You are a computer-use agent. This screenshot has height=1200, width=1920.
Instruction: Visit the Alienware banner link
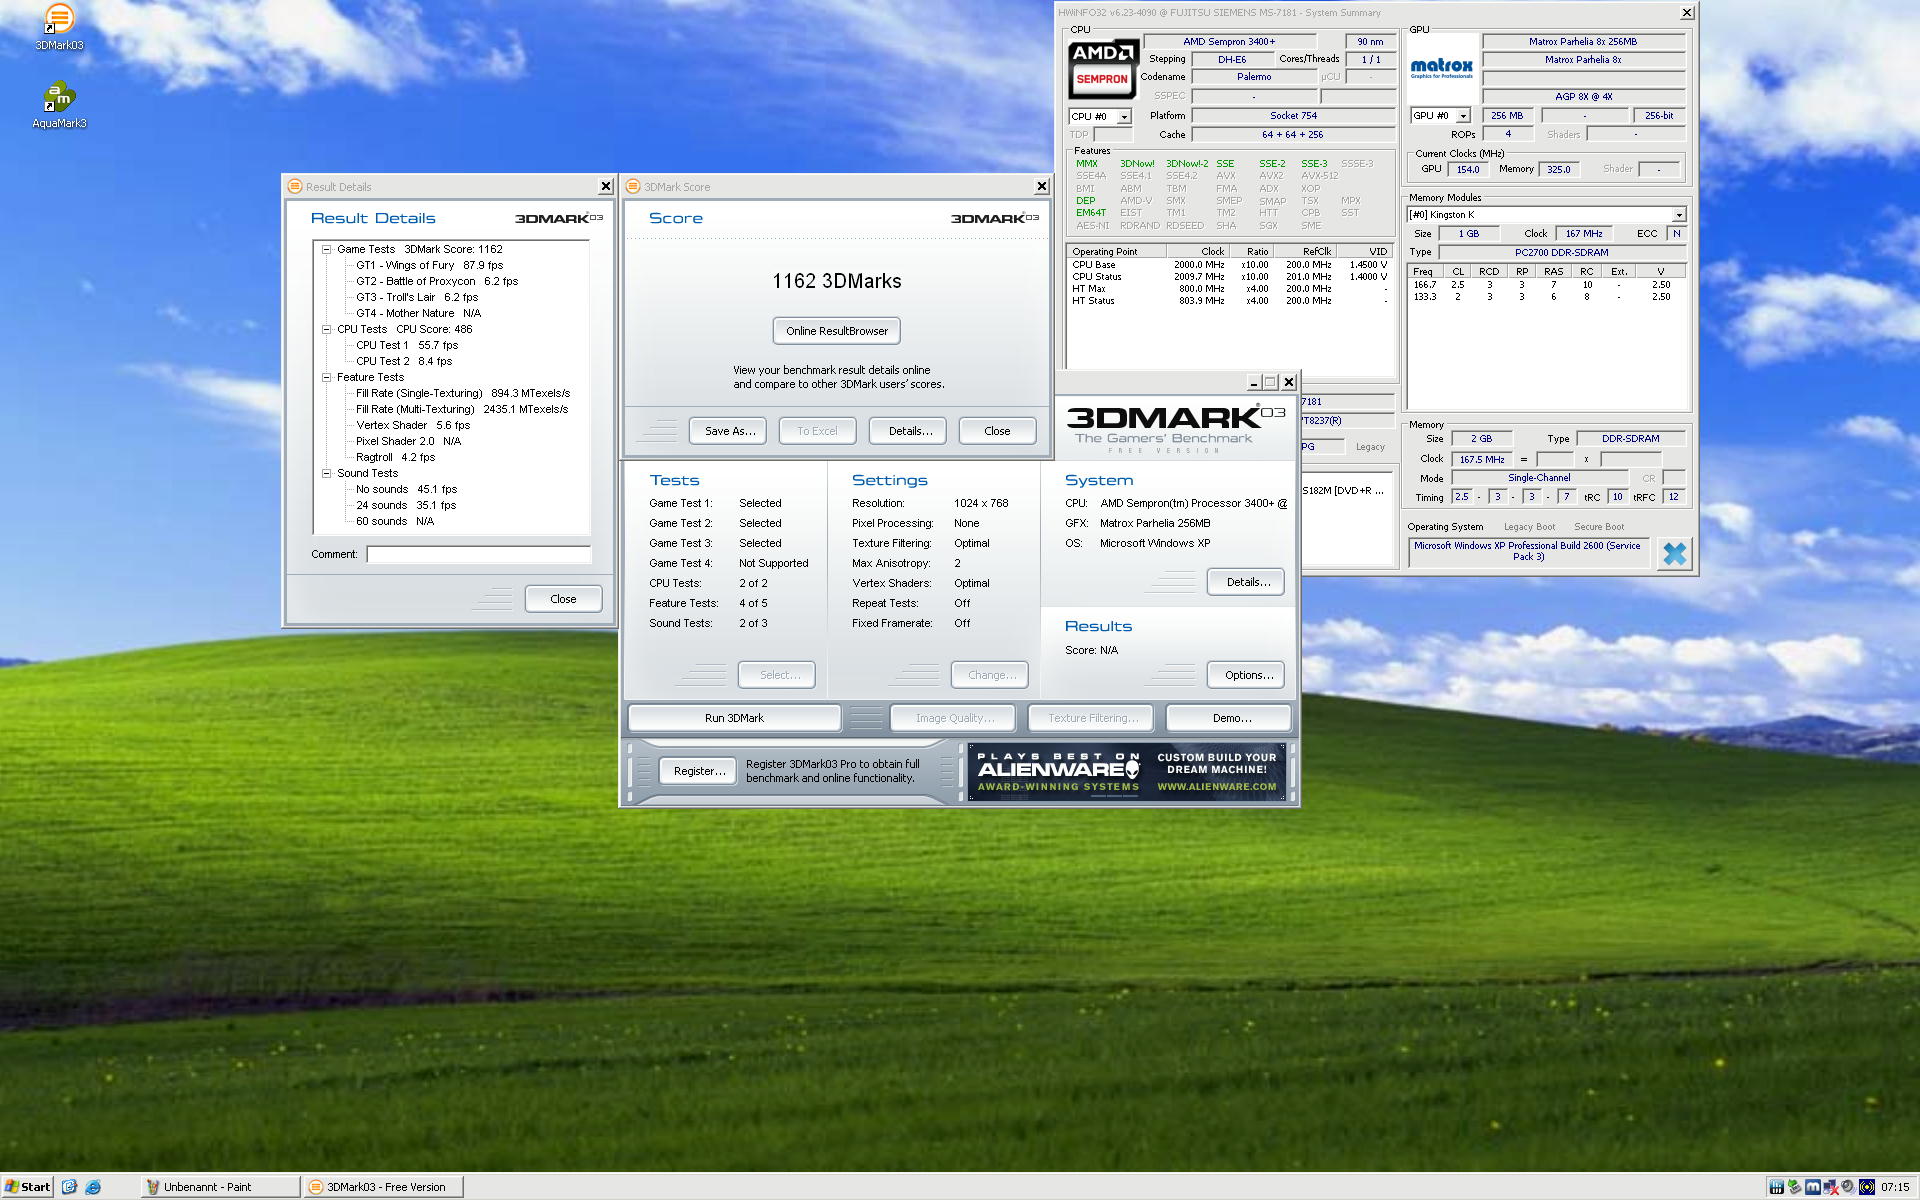coord(1124,770)
